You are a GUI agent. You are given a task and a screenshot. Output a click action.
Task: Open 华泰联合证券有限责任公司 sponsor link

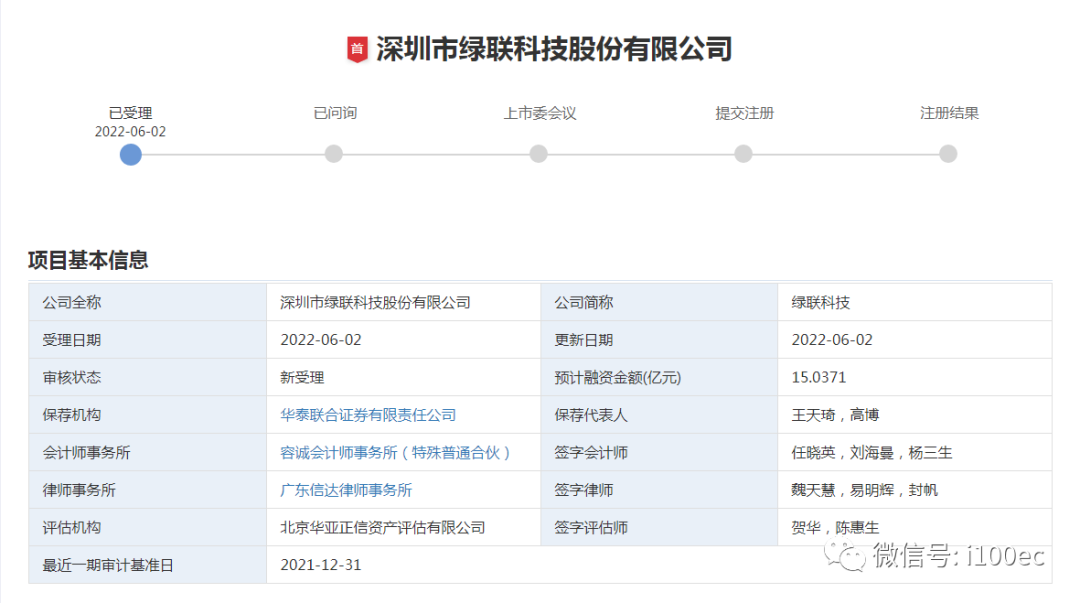point(368,415)
